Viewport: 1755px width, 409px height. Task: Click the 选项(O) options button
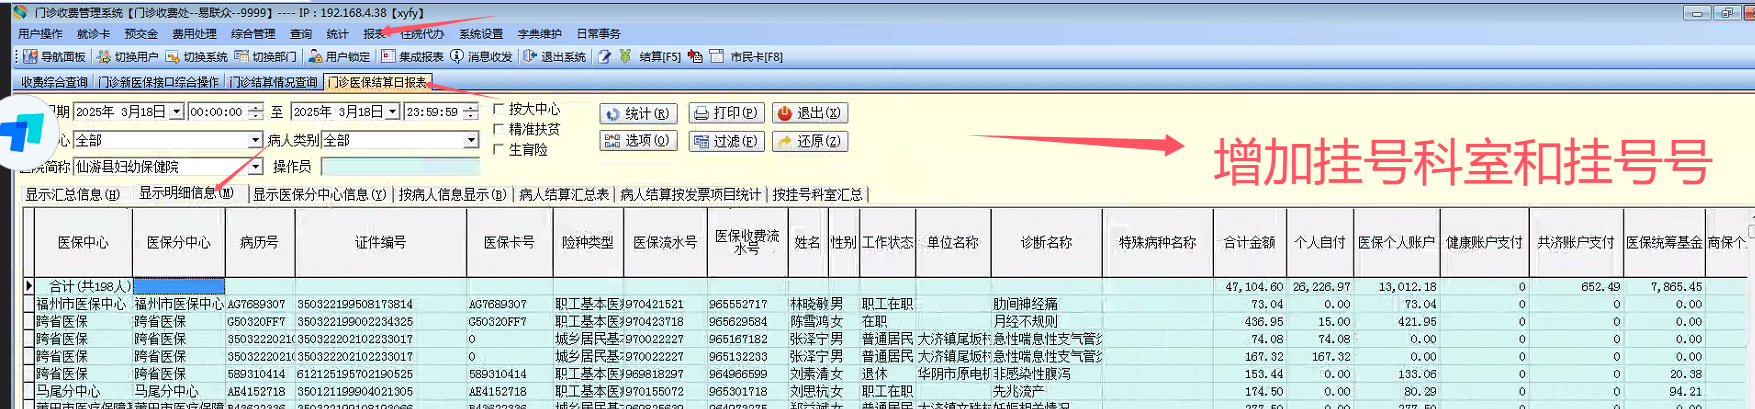click(639, 141)
